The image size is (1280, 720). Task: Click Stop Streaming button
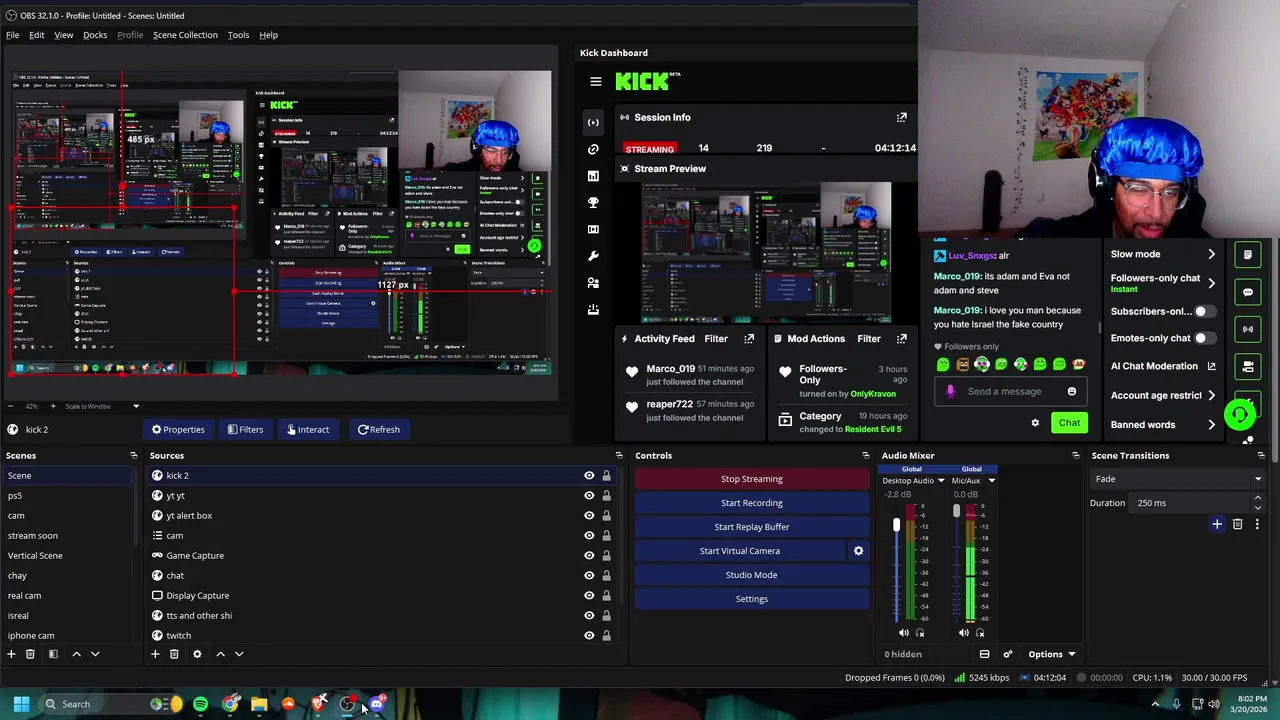click(x=752, y=479)
